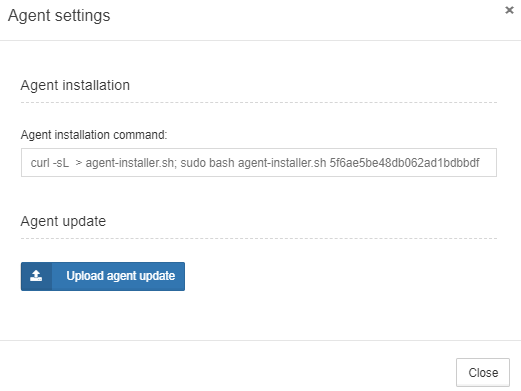
Task: Focus the agent installation command field
Action: pyautogui.click(x=259, y=163)
